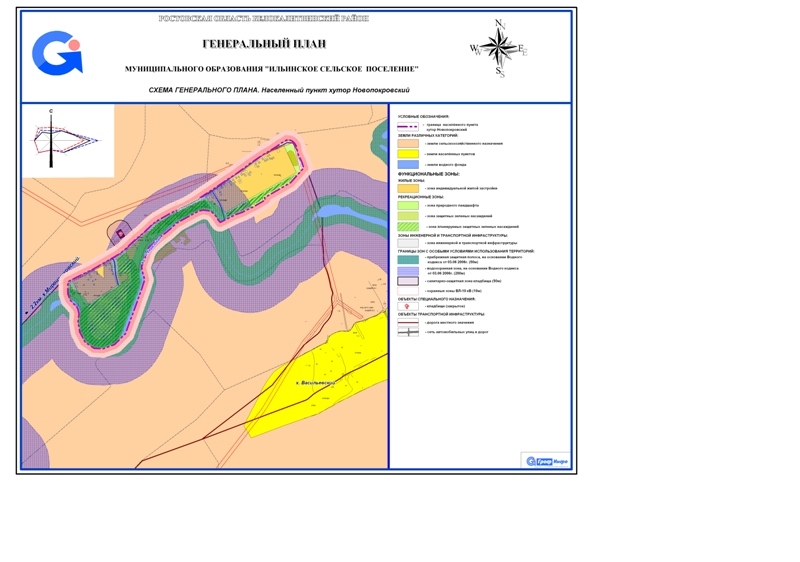Click the logo badge at bottom right

coord(546,459)
